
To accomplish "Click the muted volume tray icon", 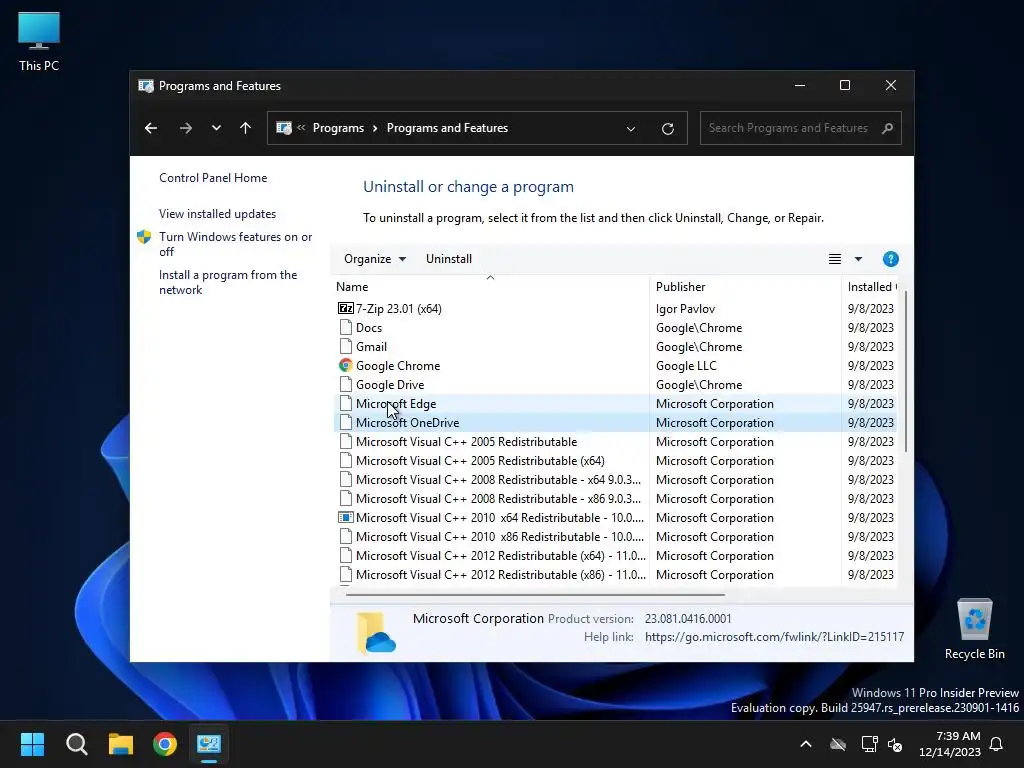I will [895, 744].
